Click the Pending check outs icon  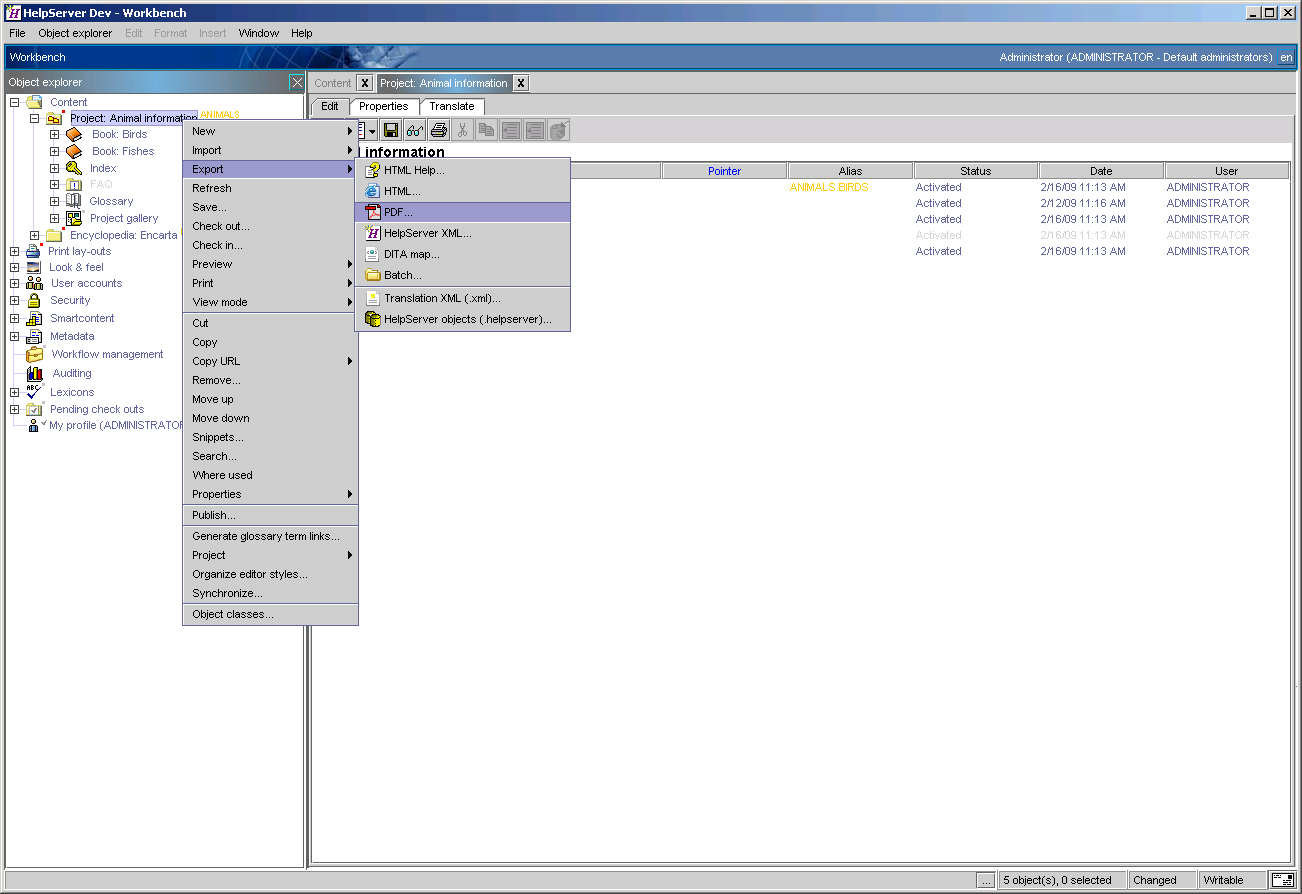(35, 409)
